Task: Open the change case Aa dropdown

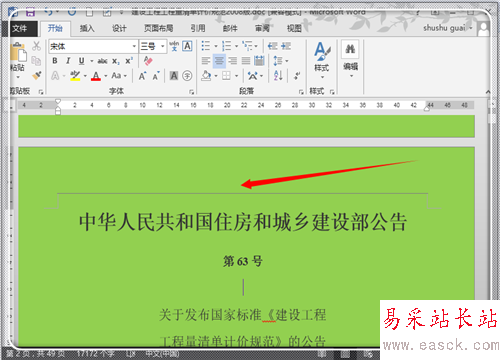Action: (x=119, y=76)
